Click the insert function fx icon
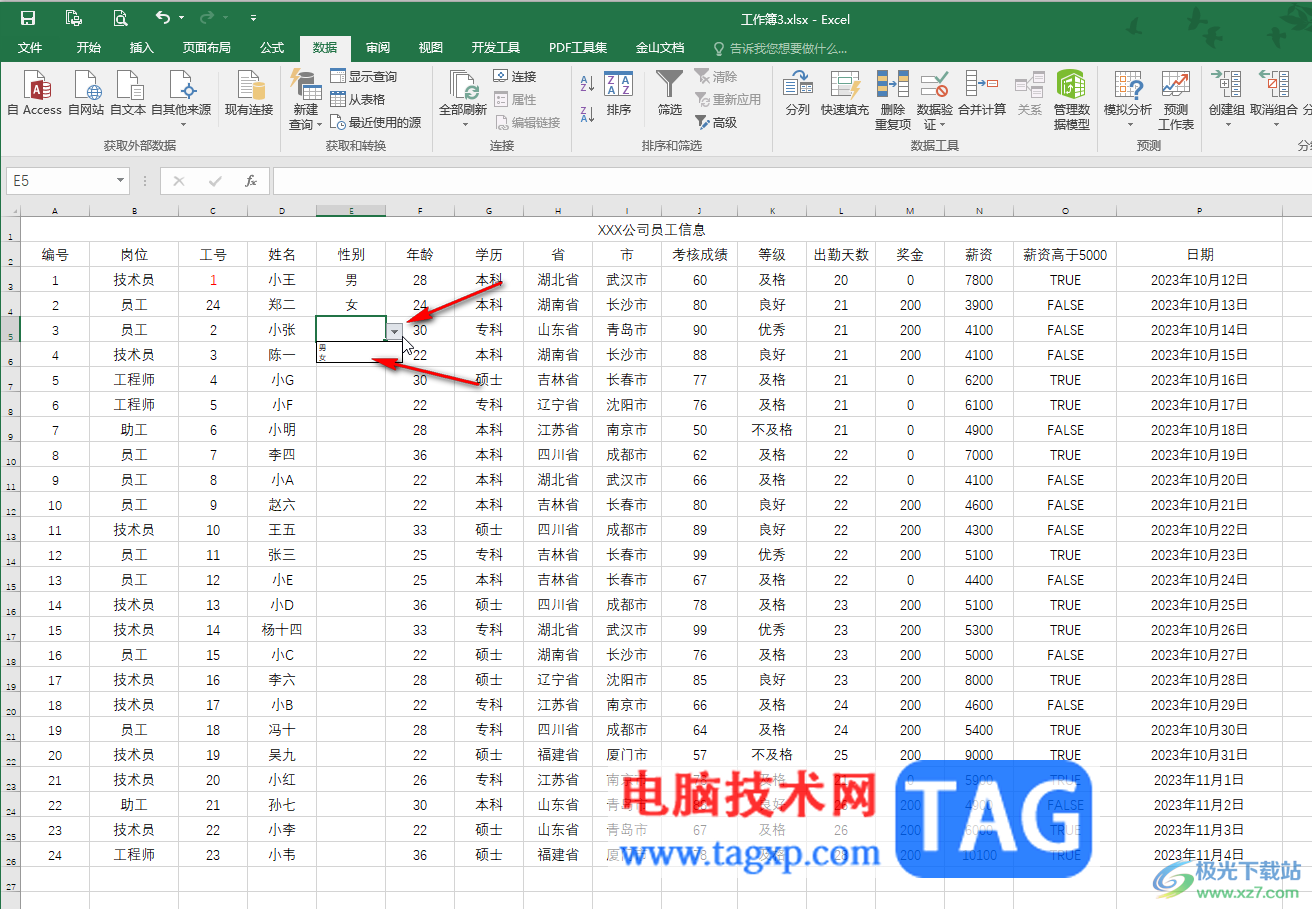1312x909 pixels. (251, 181)
